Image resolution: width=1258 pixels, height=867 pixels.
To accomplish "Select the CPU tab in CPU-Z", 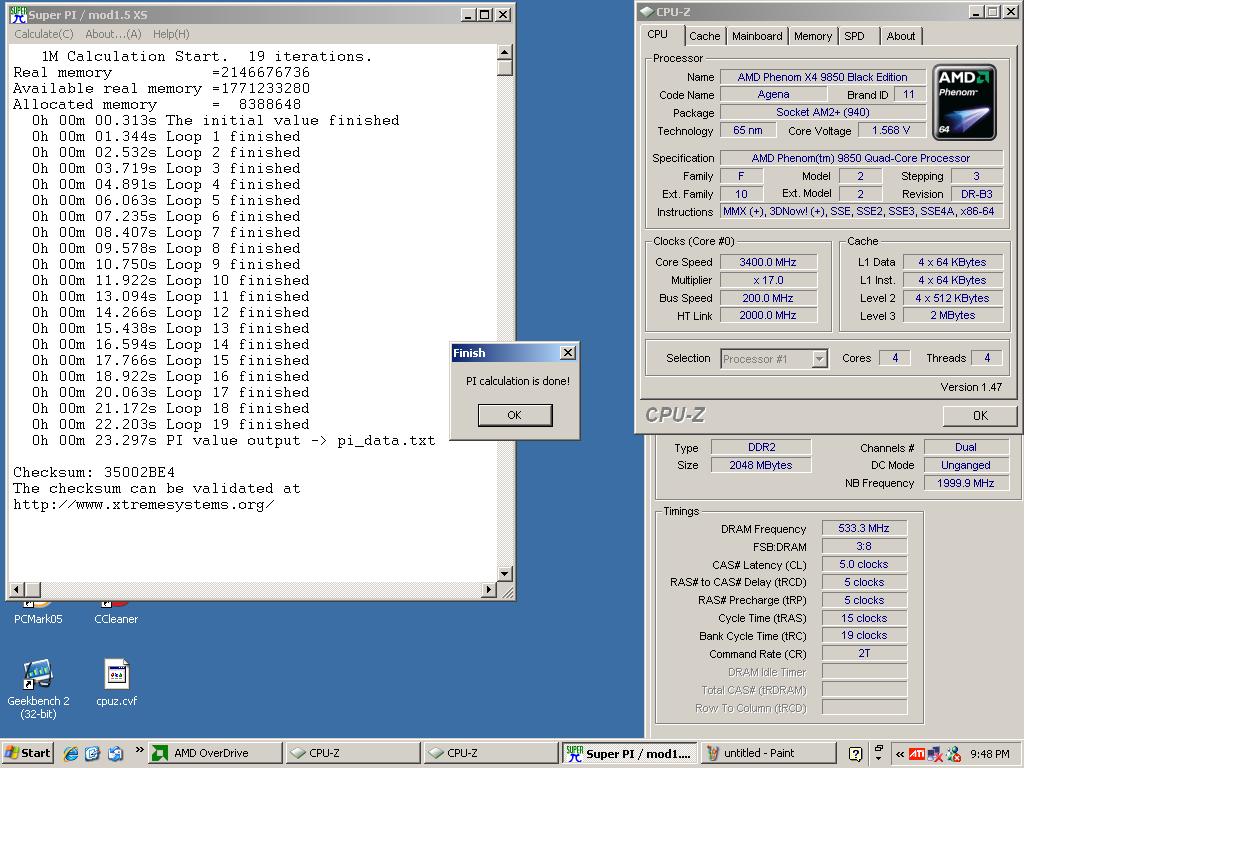I will point(658,34).
